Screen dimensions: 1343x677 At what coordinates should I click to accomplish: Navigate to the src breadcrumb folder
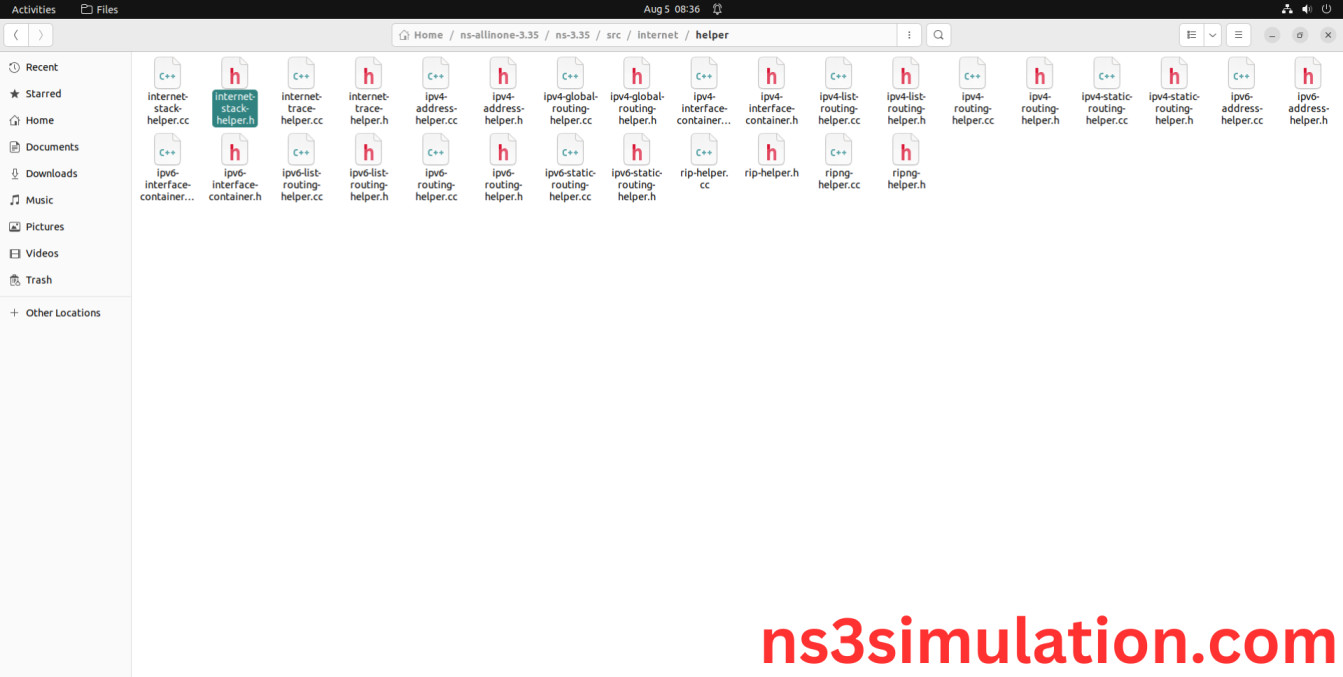pos(613,35)
